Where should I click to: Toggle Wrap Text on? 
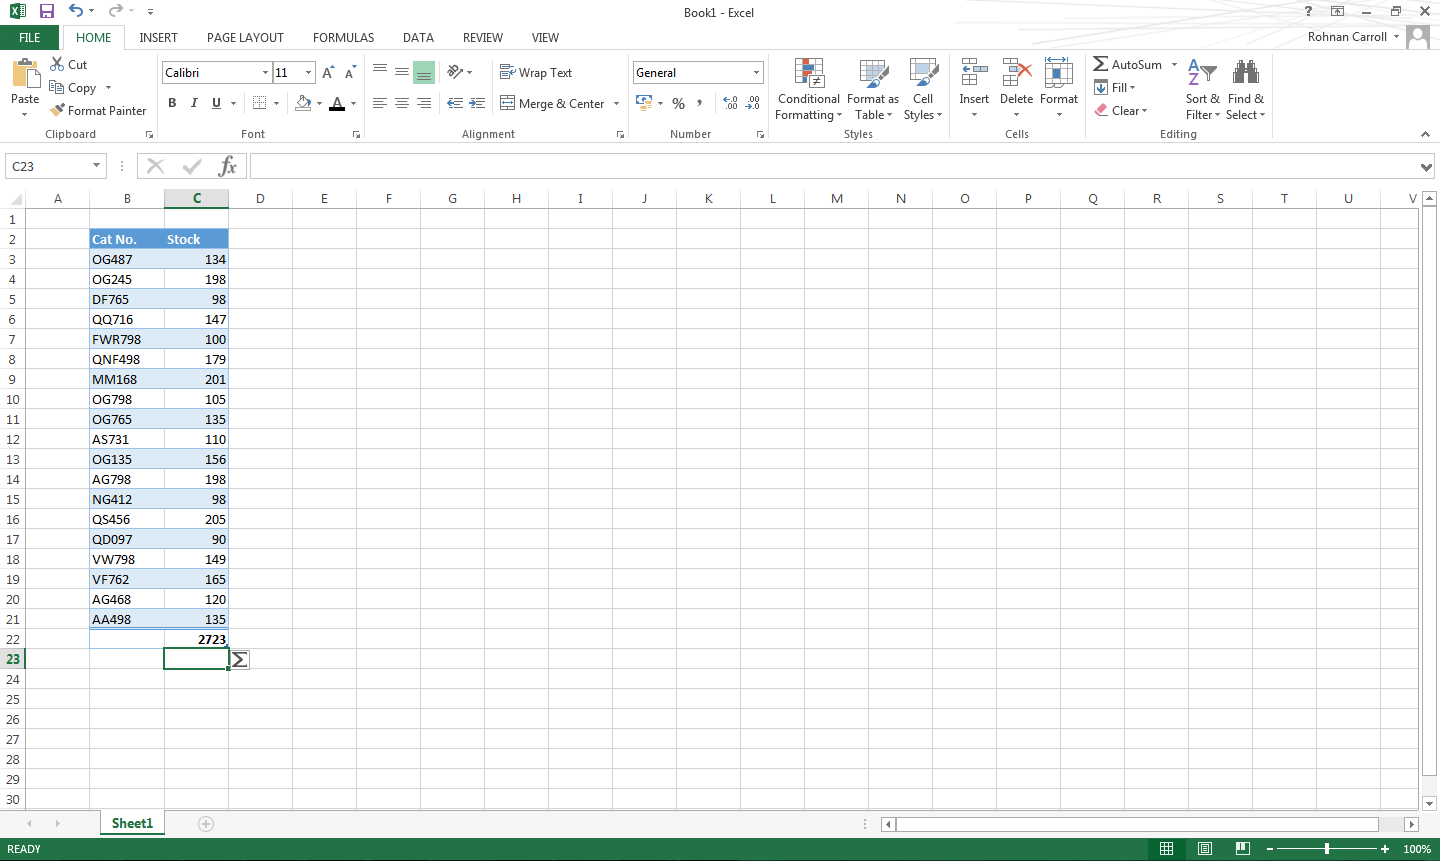click(536, 72)
